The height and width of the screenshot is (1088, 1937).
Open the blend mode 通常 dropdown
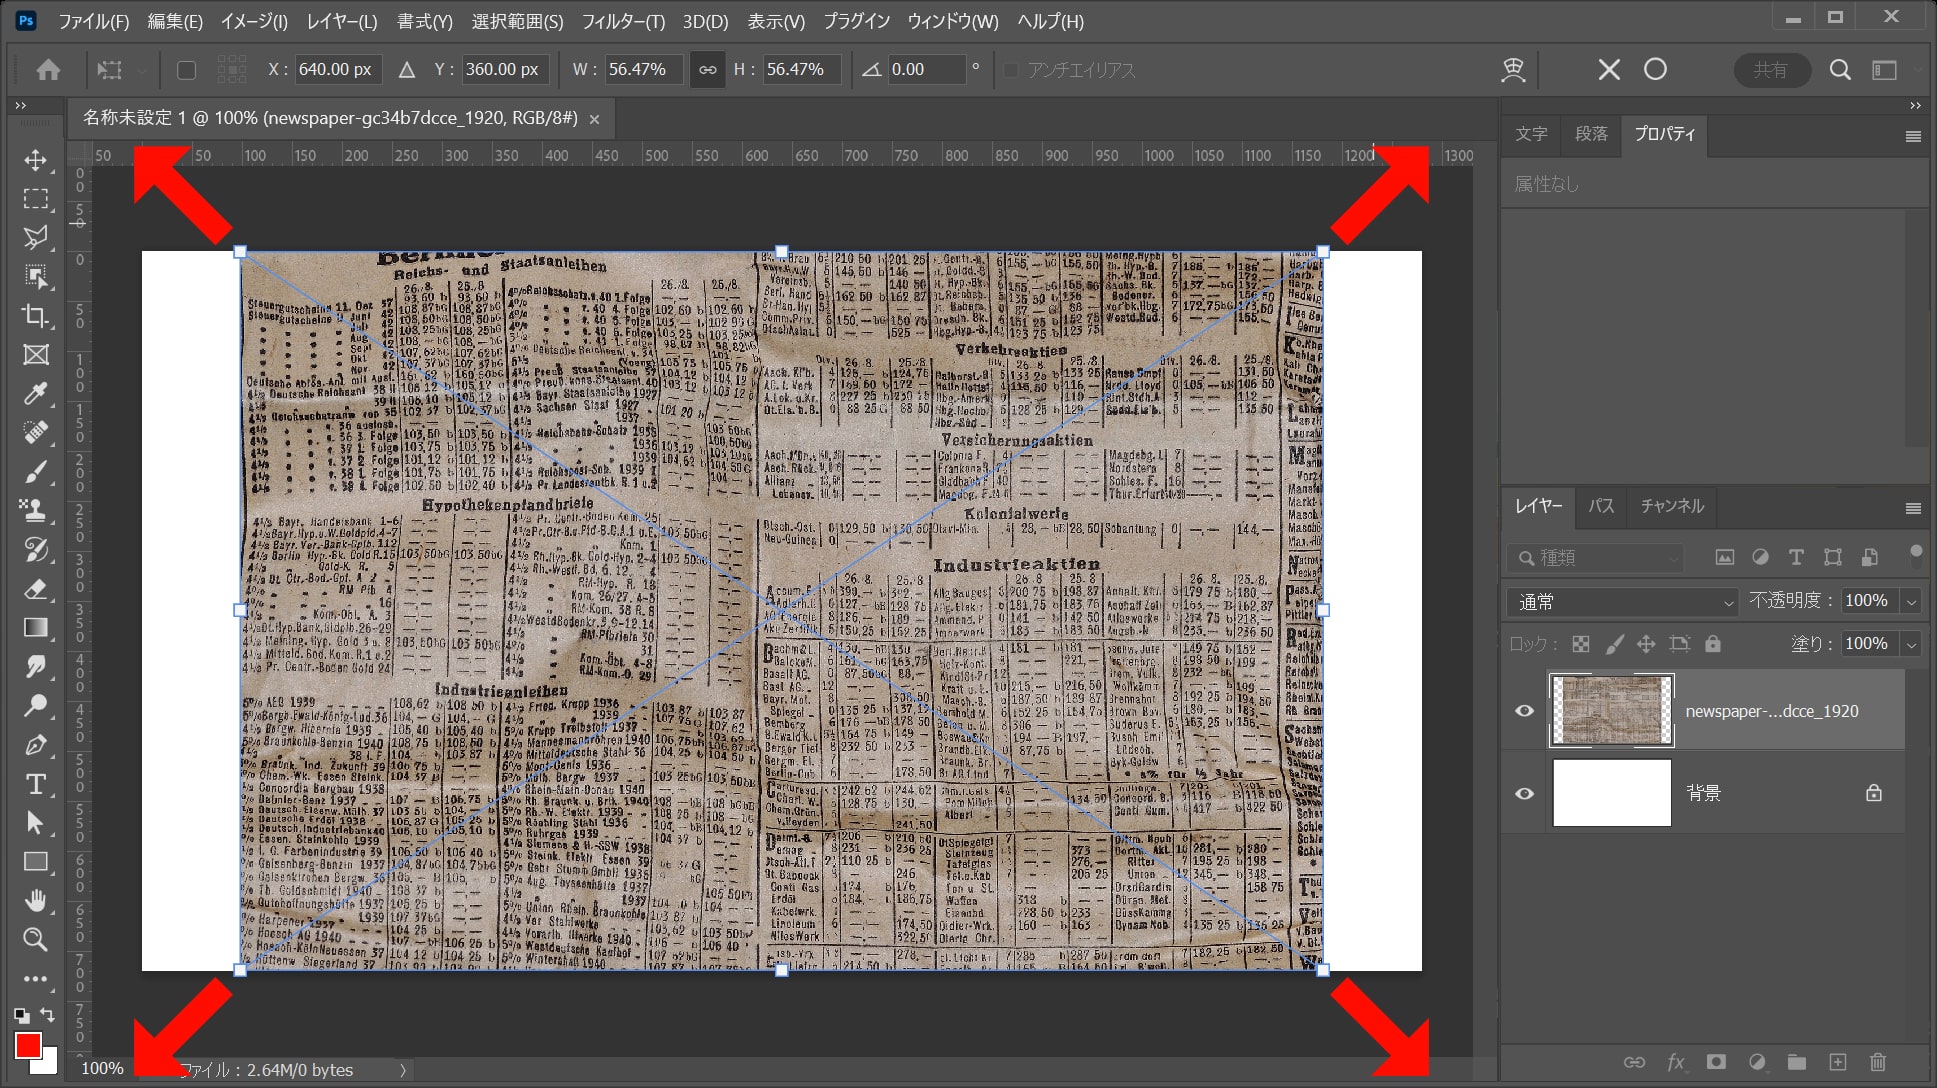click(1624, 602)
